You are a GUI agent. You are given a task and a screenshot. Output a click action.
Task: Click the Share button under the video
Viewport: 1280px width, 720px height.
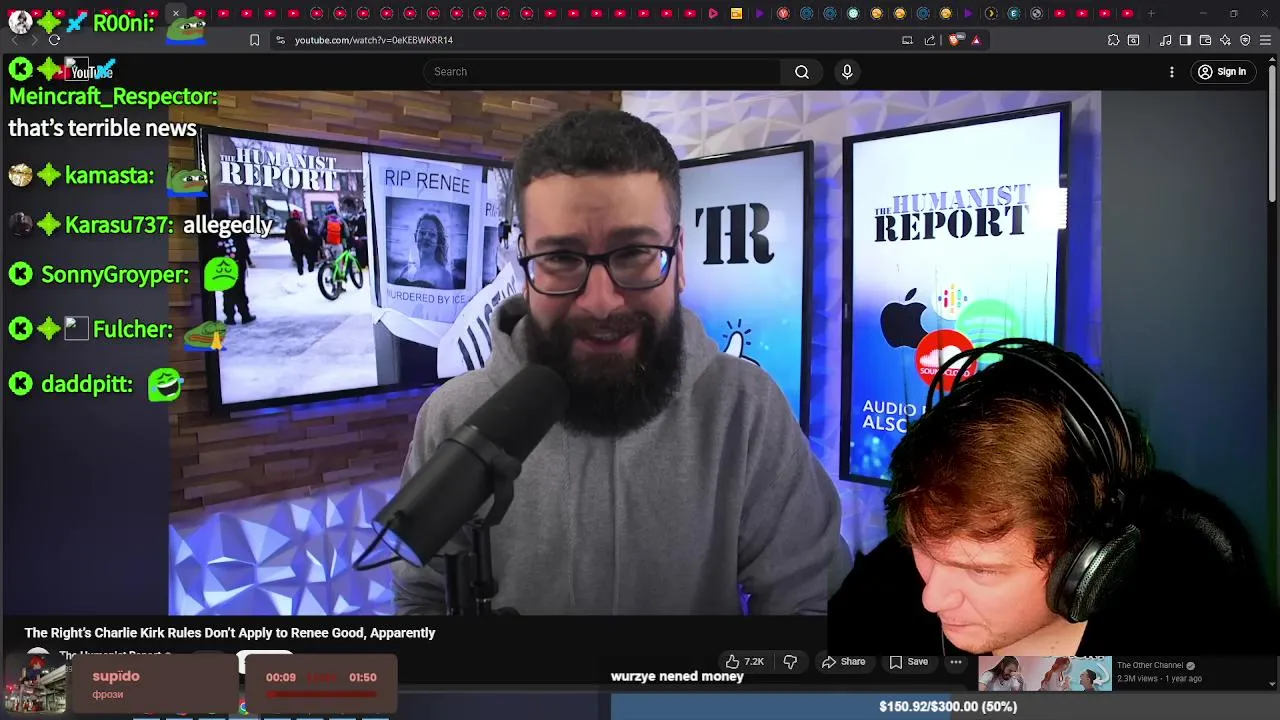[x=843, y=661]
